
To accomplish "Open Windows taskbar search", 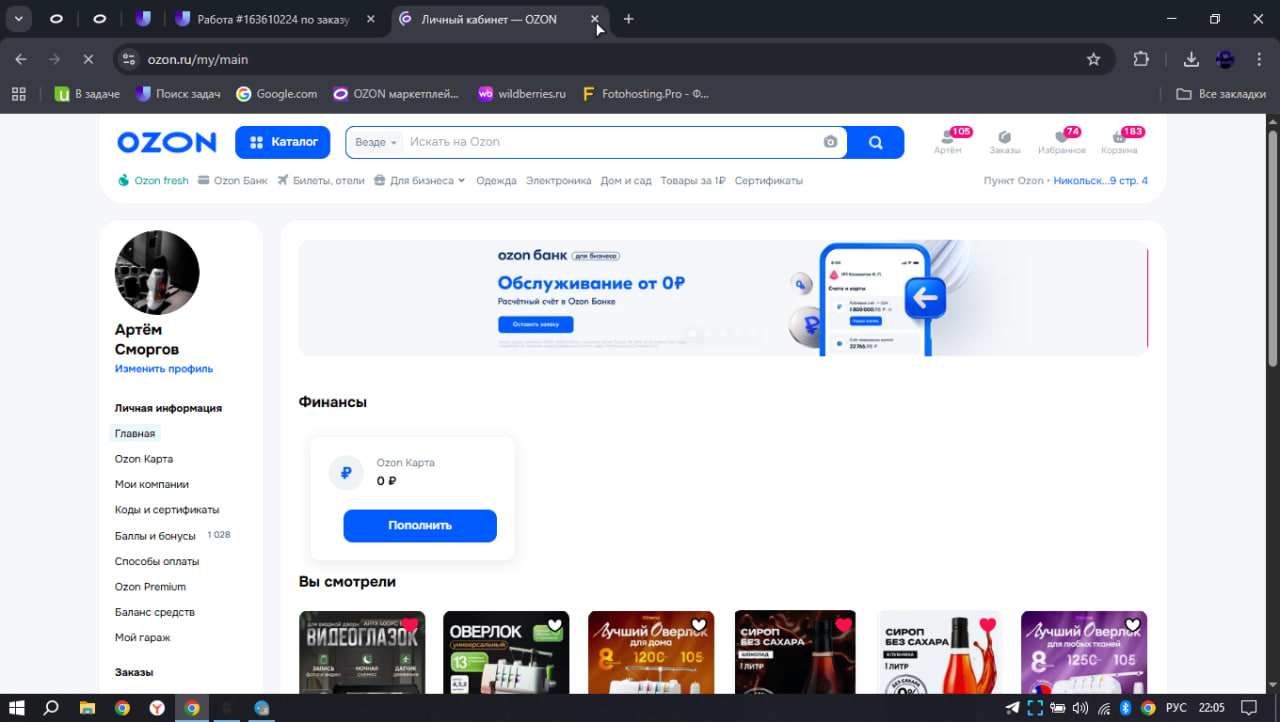I will (x=51, y=707).
